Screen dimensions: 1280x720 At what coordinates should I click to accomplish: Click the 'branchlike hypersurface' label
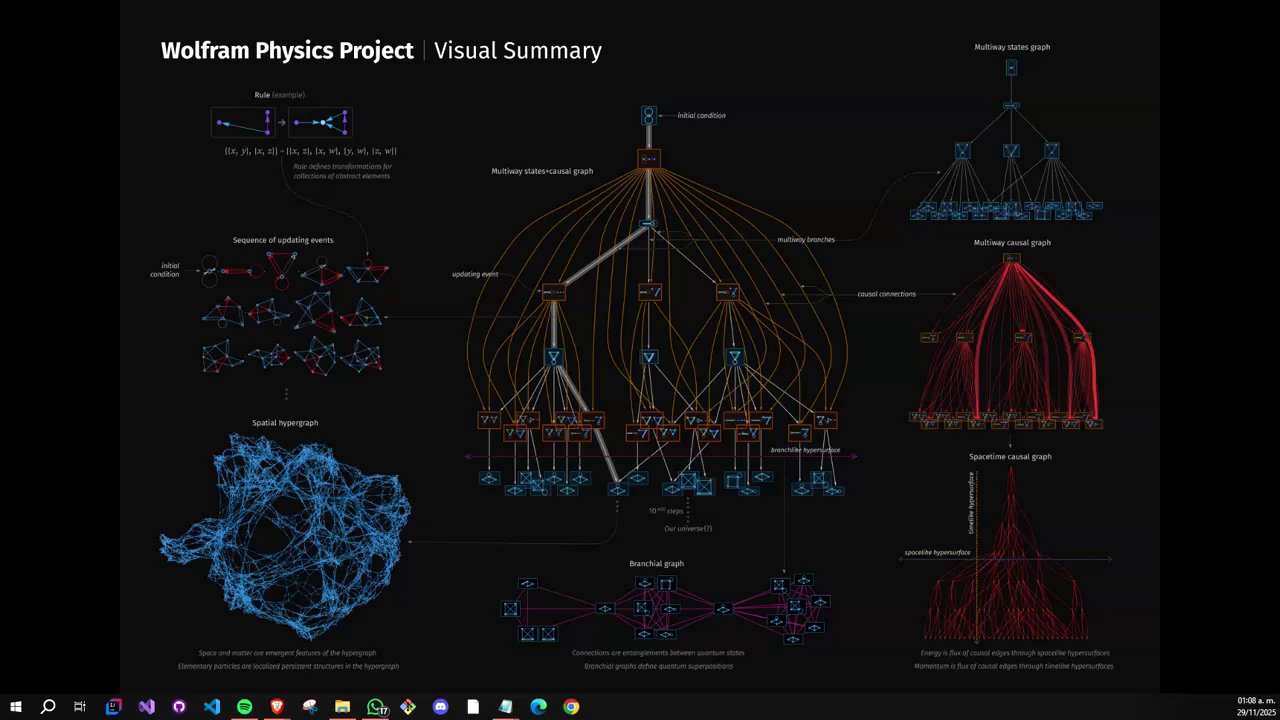point(805,450)
